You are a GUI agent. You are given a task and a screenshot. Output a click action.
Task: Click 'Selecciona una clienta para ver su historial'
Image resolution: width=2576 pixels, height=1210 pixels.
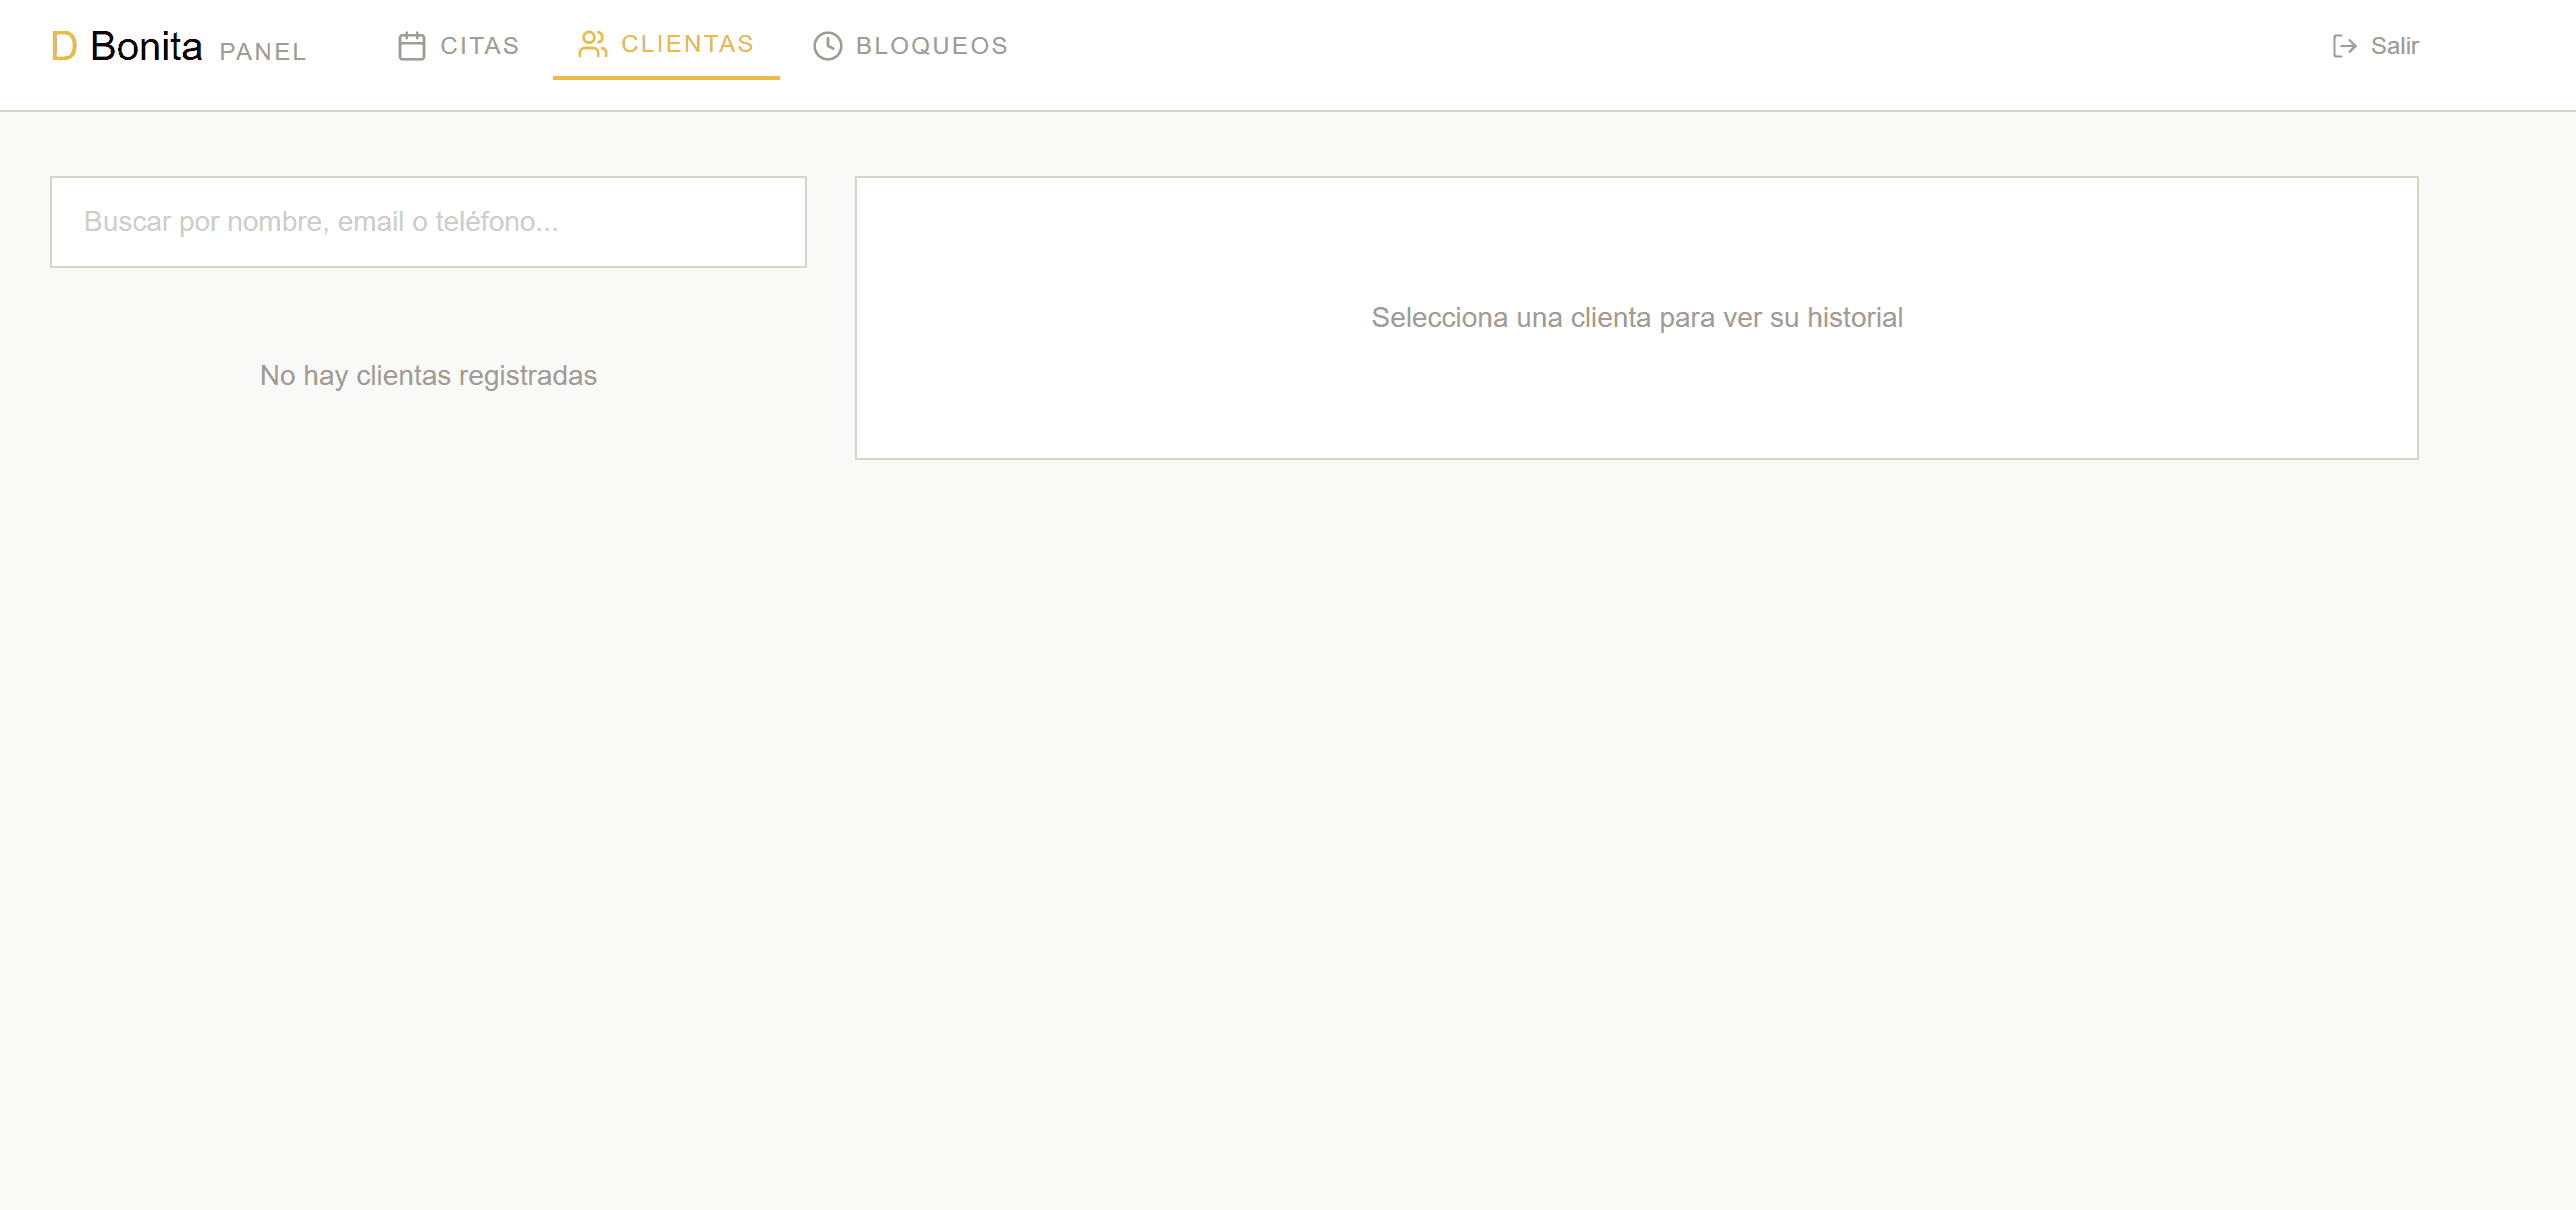1637,317
